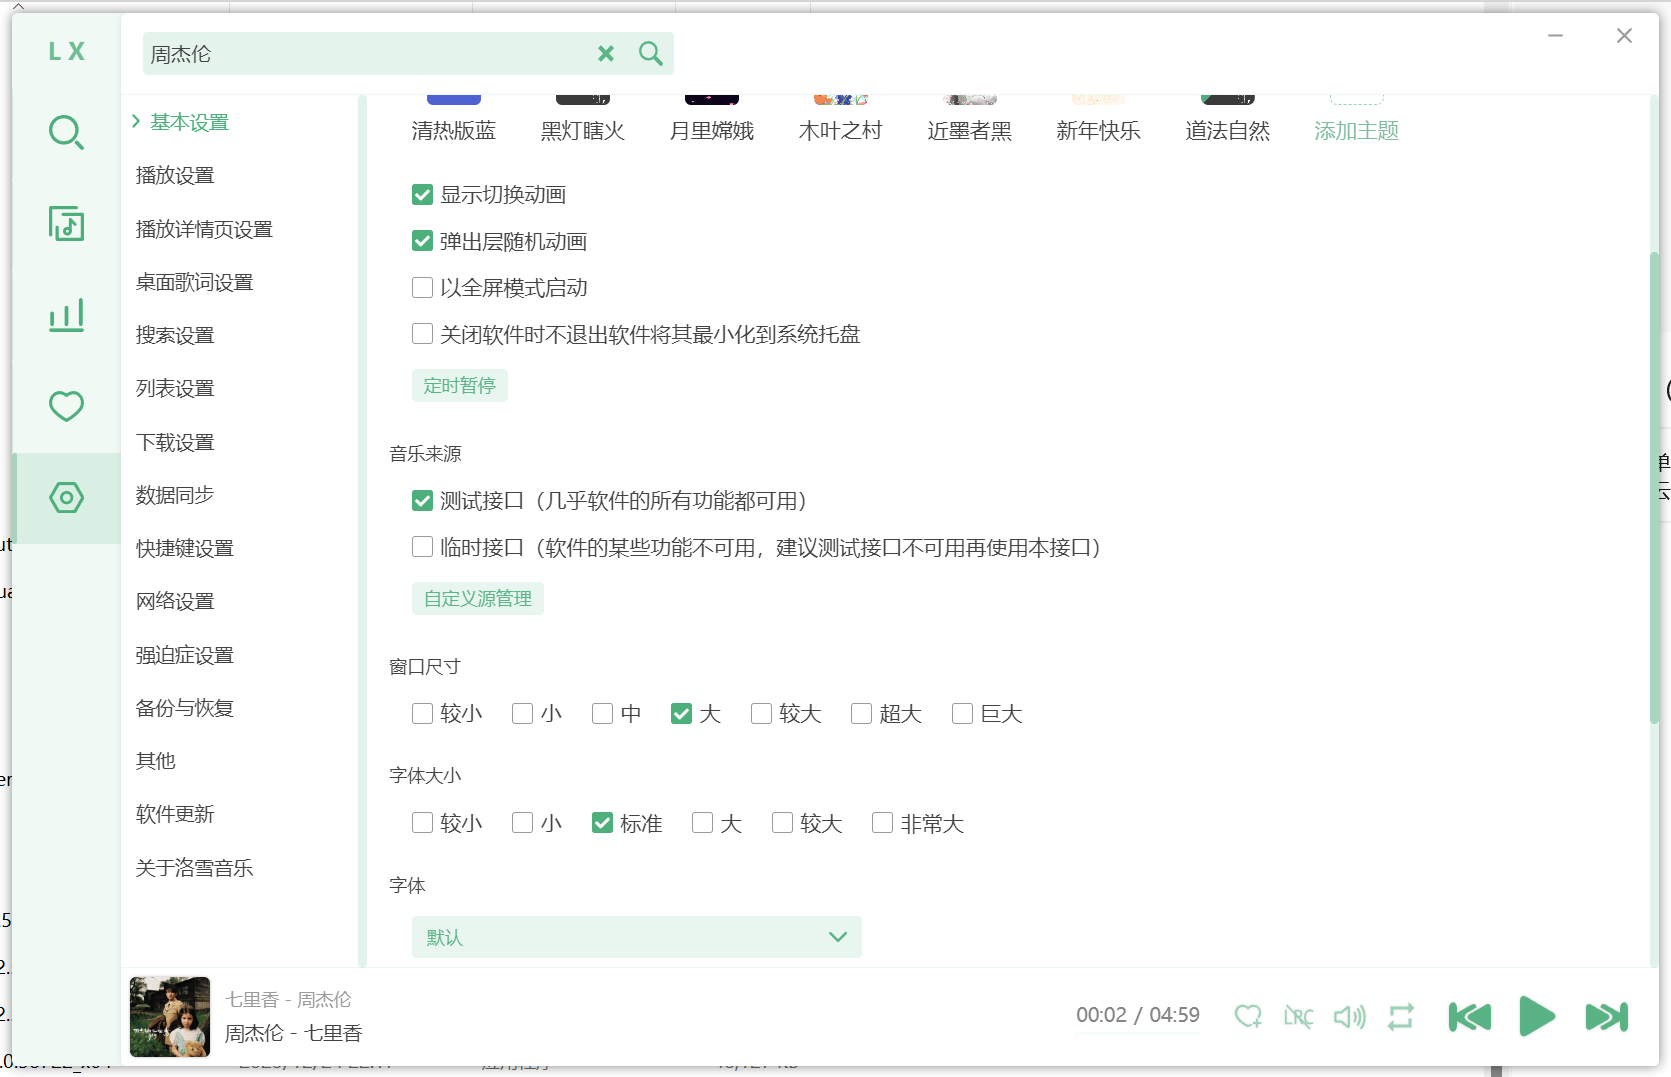Skip to the next track
This screenshot has width=1671, height=1077.
(1606, 1017)
